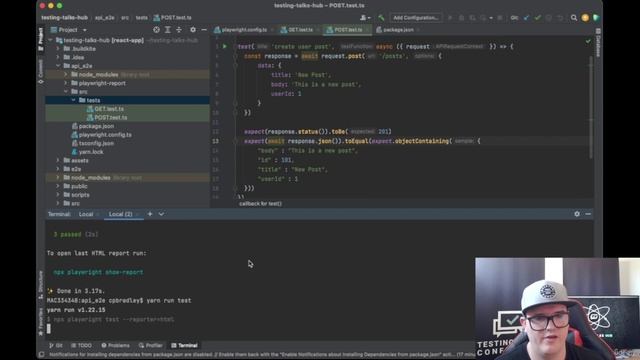Select the public folder in tree
Viewport: 640px width, 360px height.
coord(79,186)
